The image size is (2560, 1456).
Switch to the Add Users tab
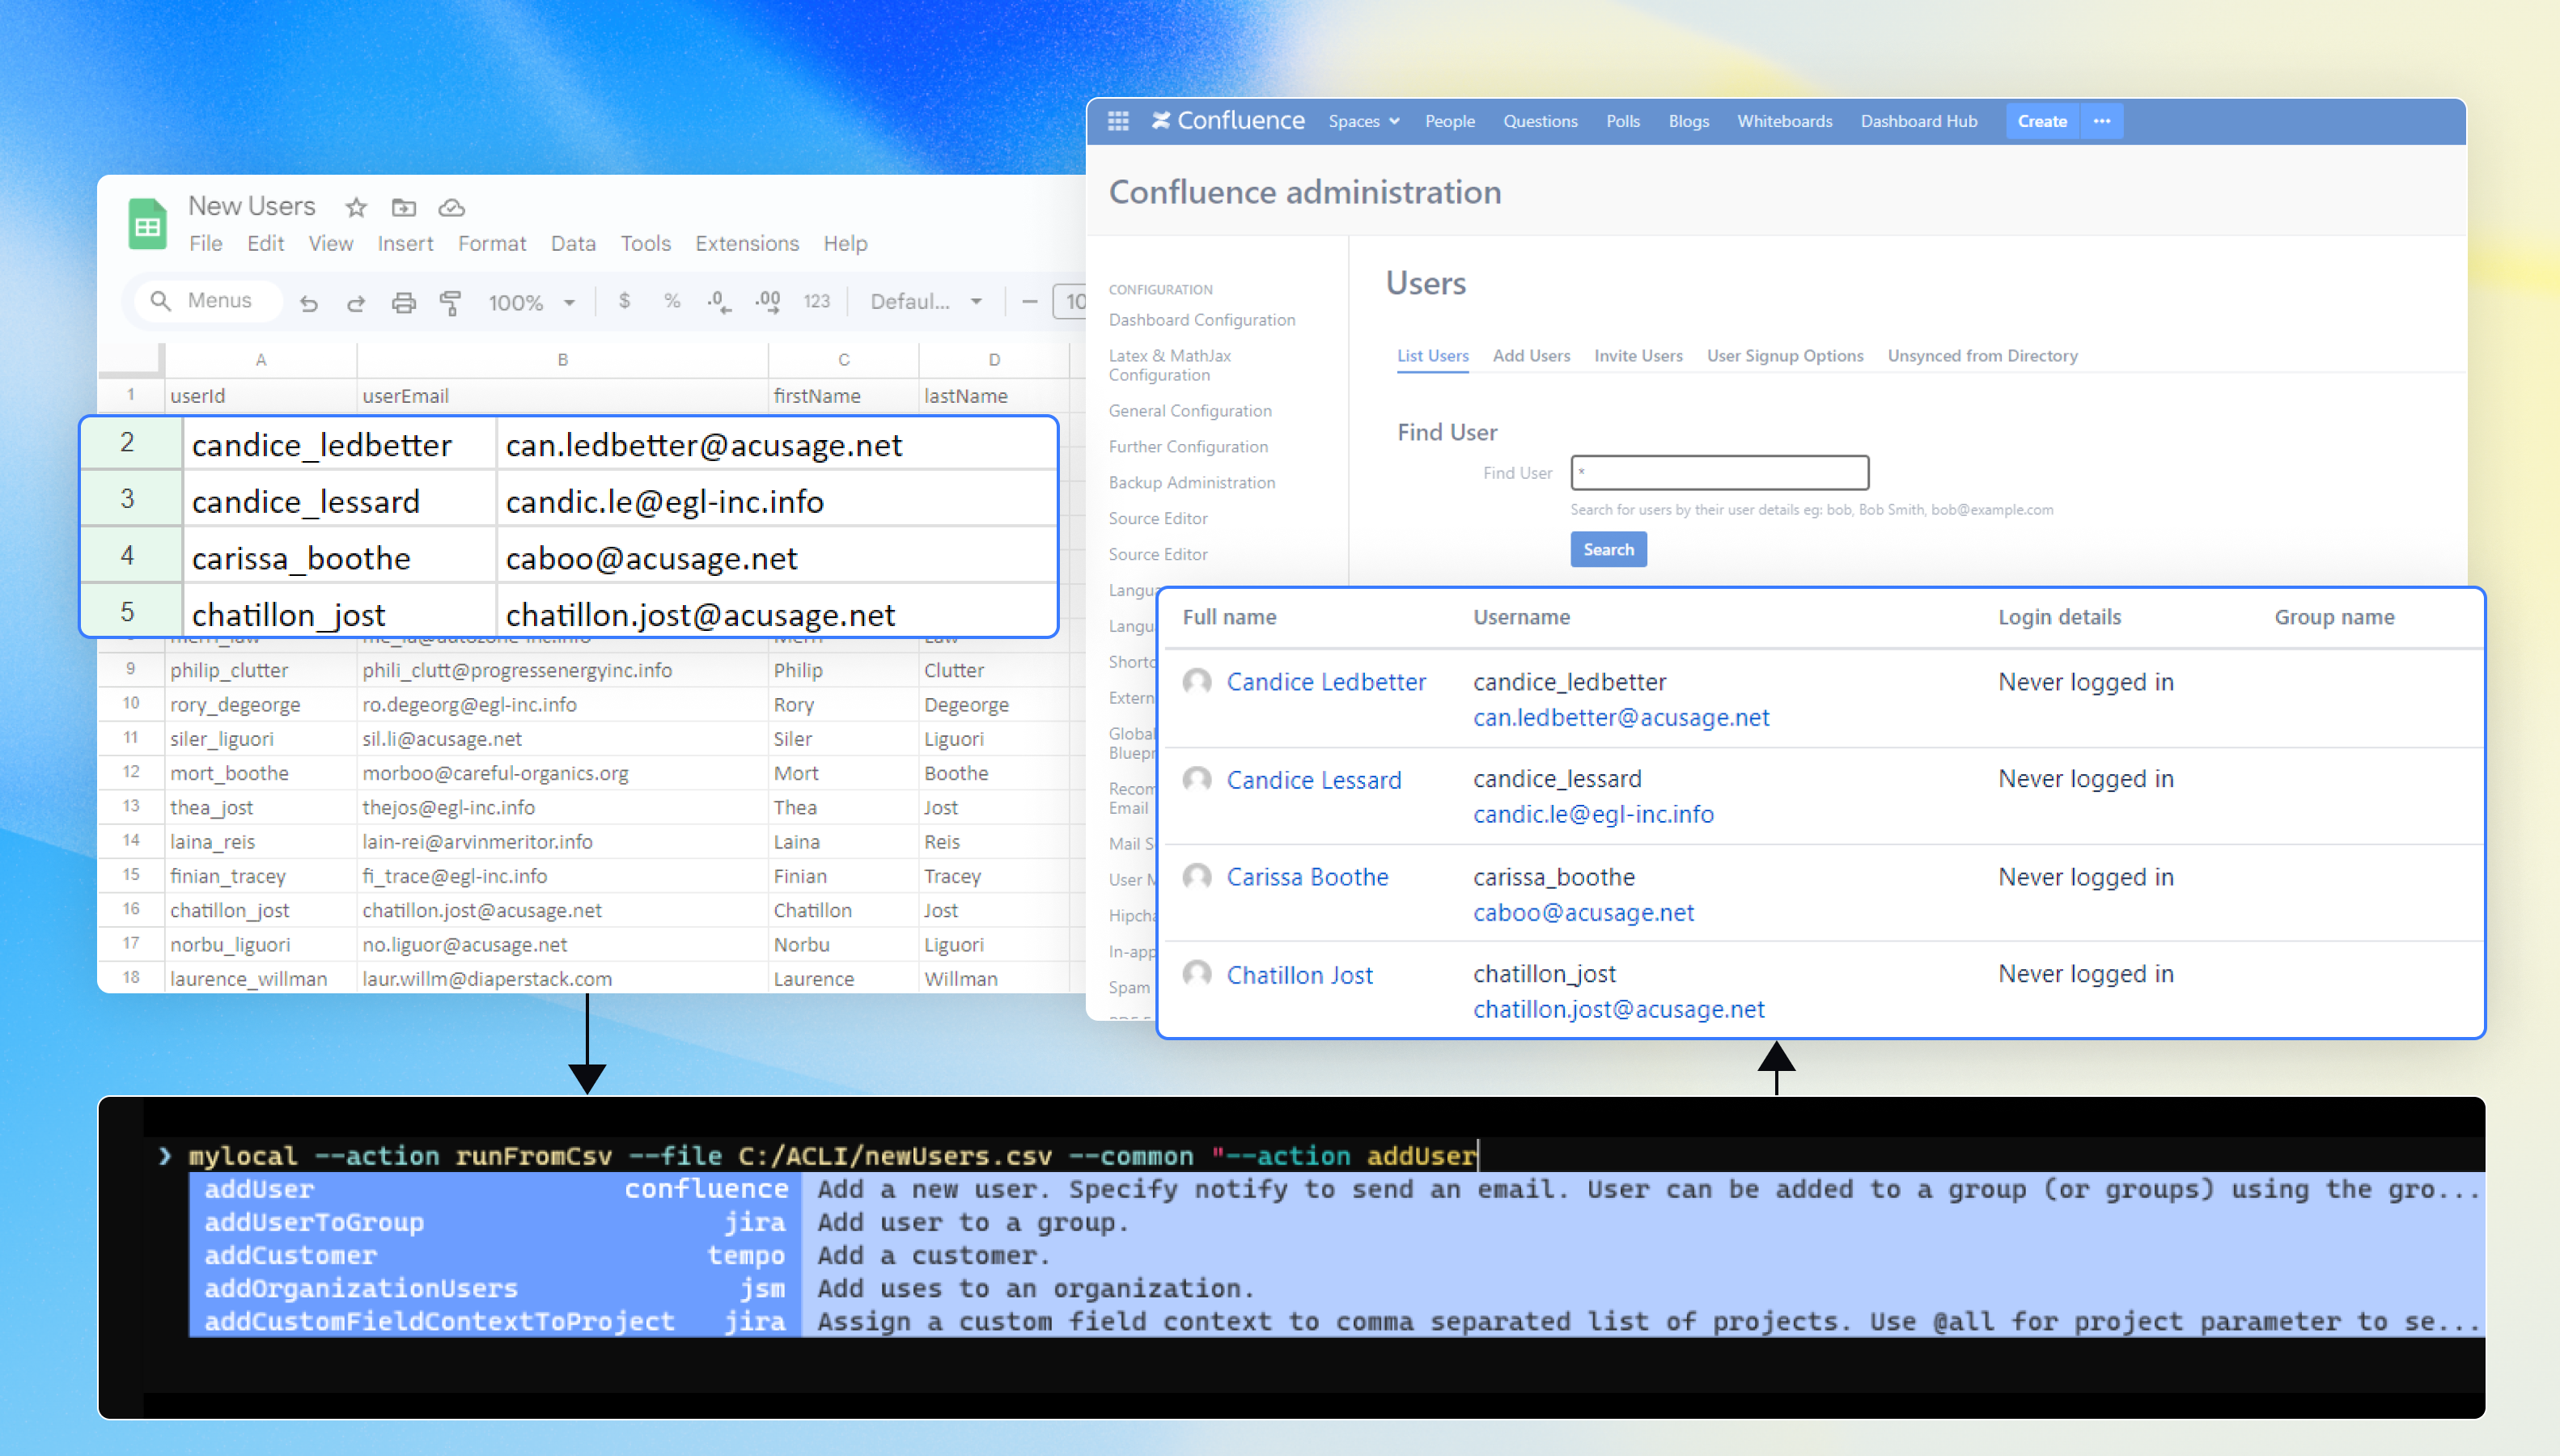click(1530, 356)
